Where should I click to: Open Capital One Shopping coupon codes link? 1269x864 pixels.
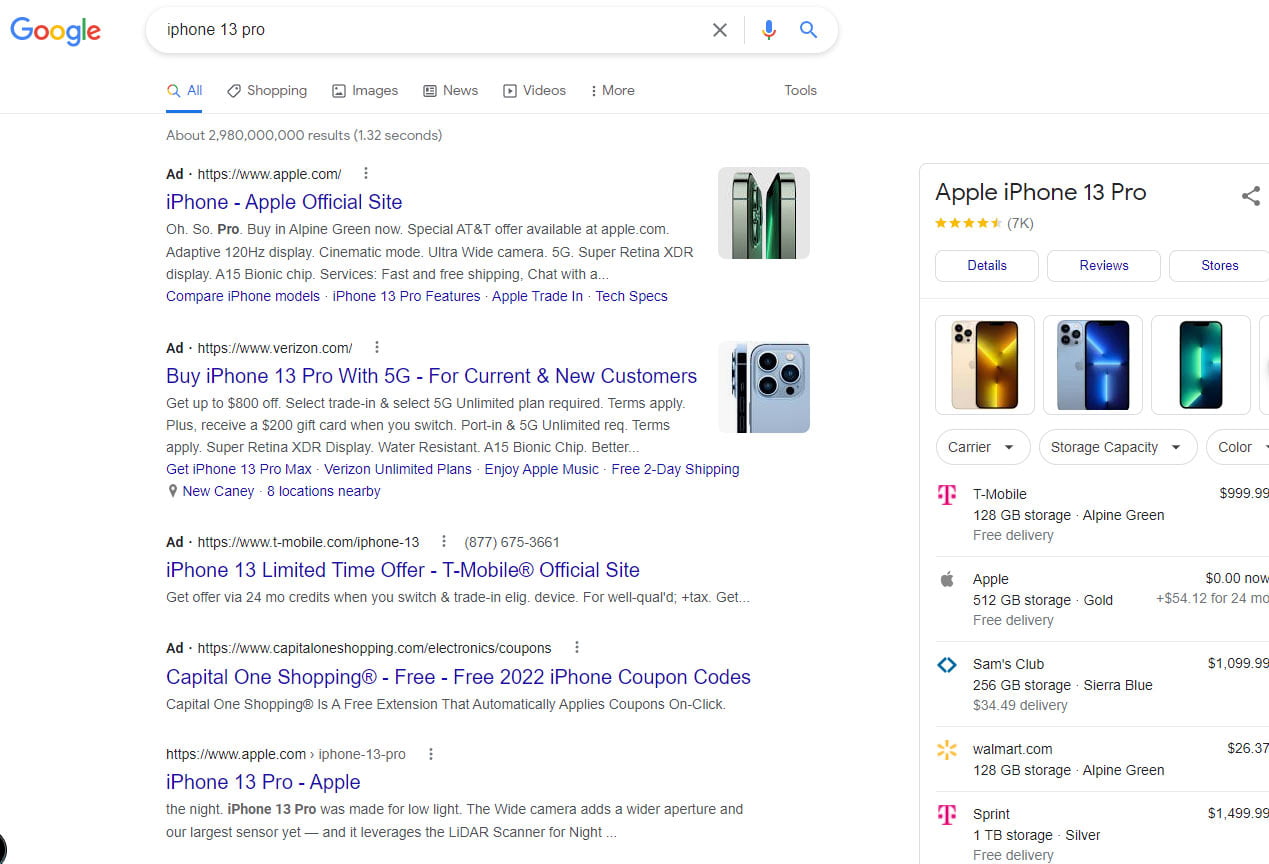pos(458,677)
